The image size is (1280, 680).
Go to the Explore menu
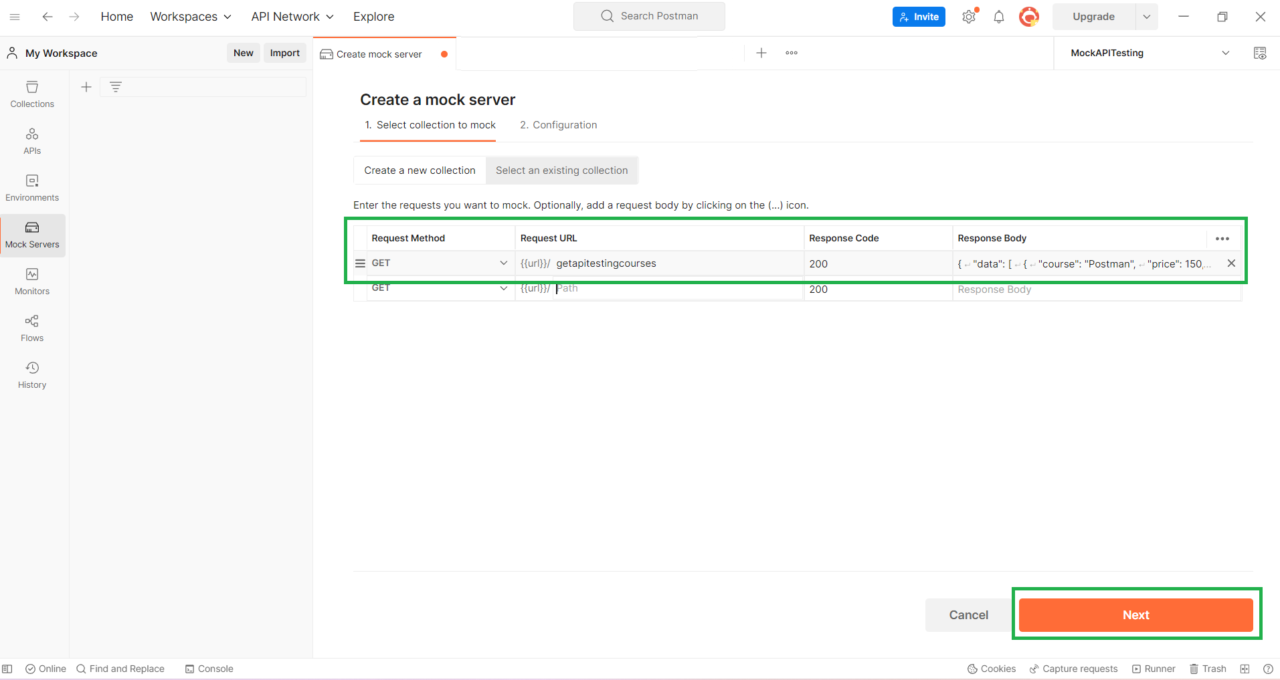click(373, 16)
